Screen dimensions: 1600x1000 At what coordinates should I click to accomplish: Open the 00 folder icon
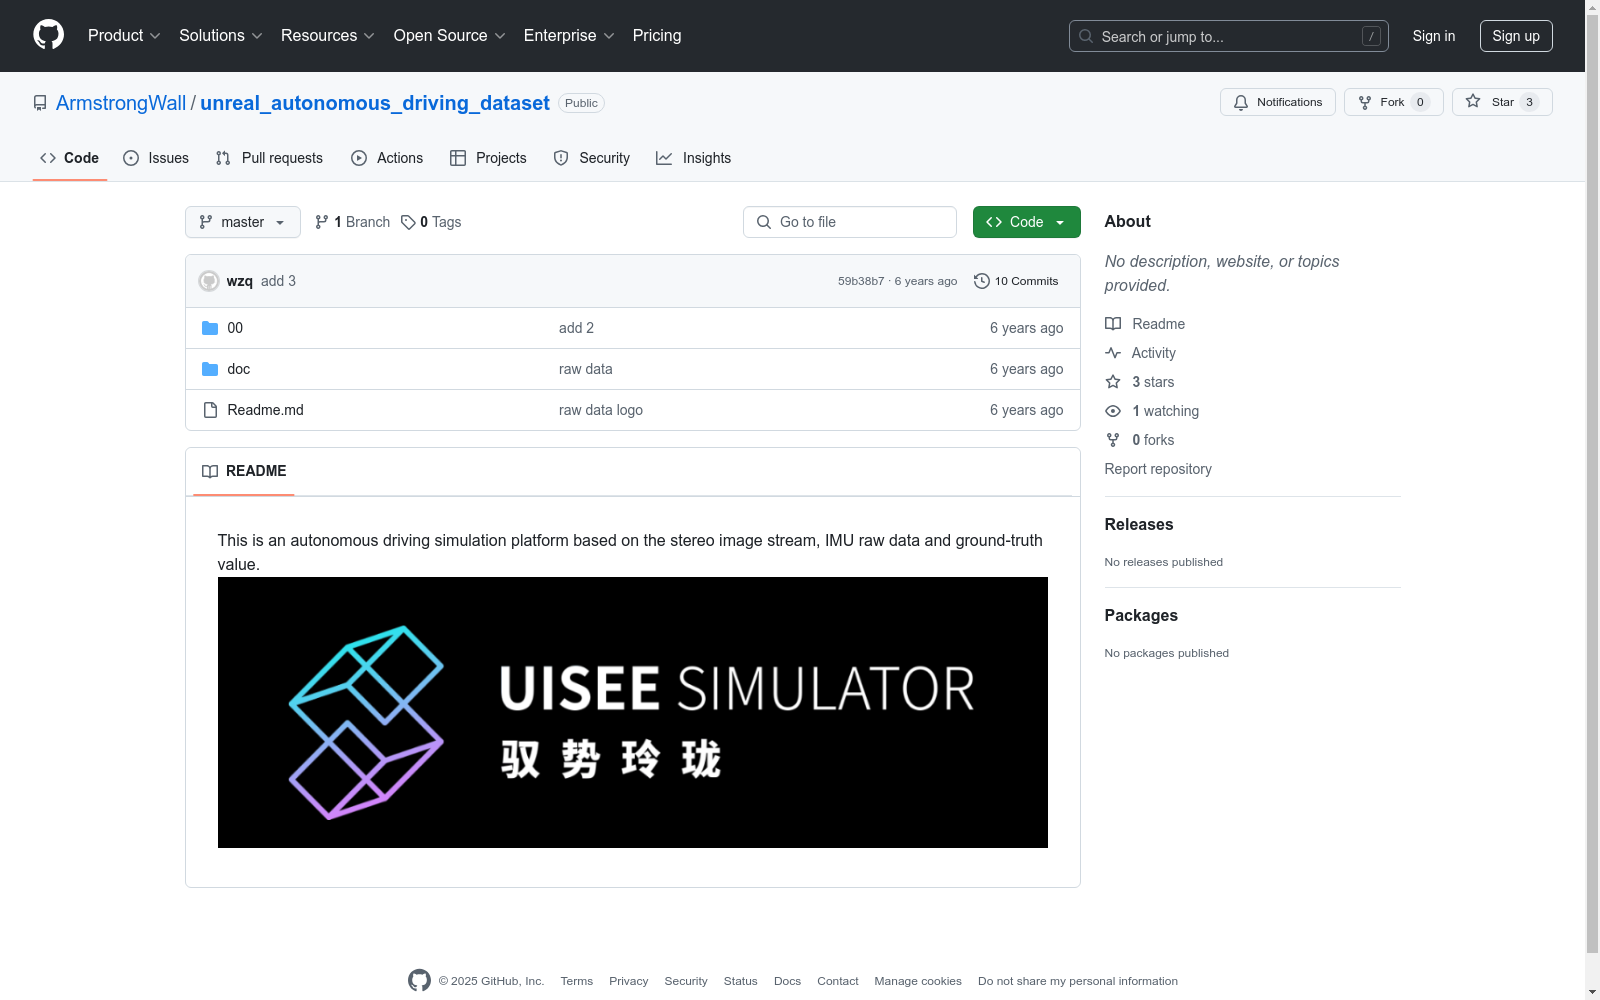click(210, 328)
